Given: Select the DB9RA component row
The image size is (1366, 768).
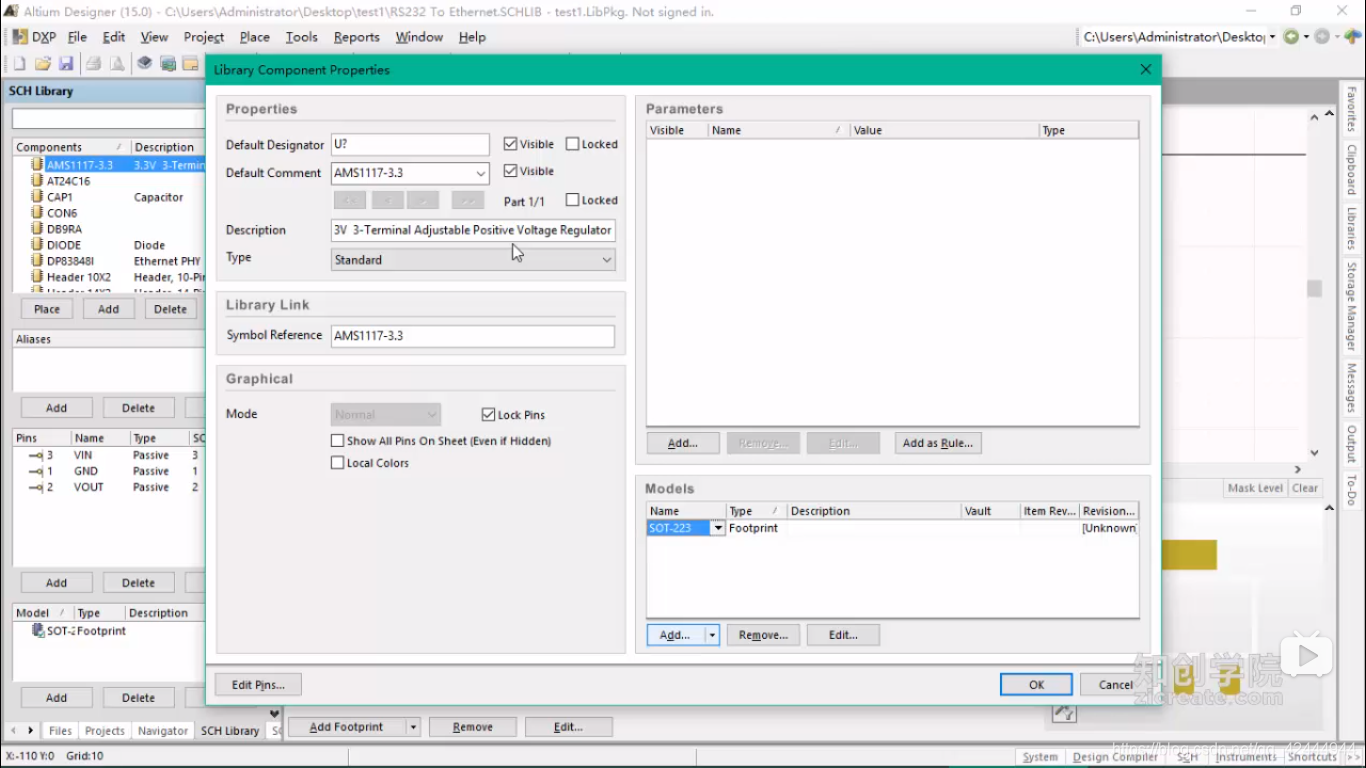Looking at the screenshot, I should point(110,229).
